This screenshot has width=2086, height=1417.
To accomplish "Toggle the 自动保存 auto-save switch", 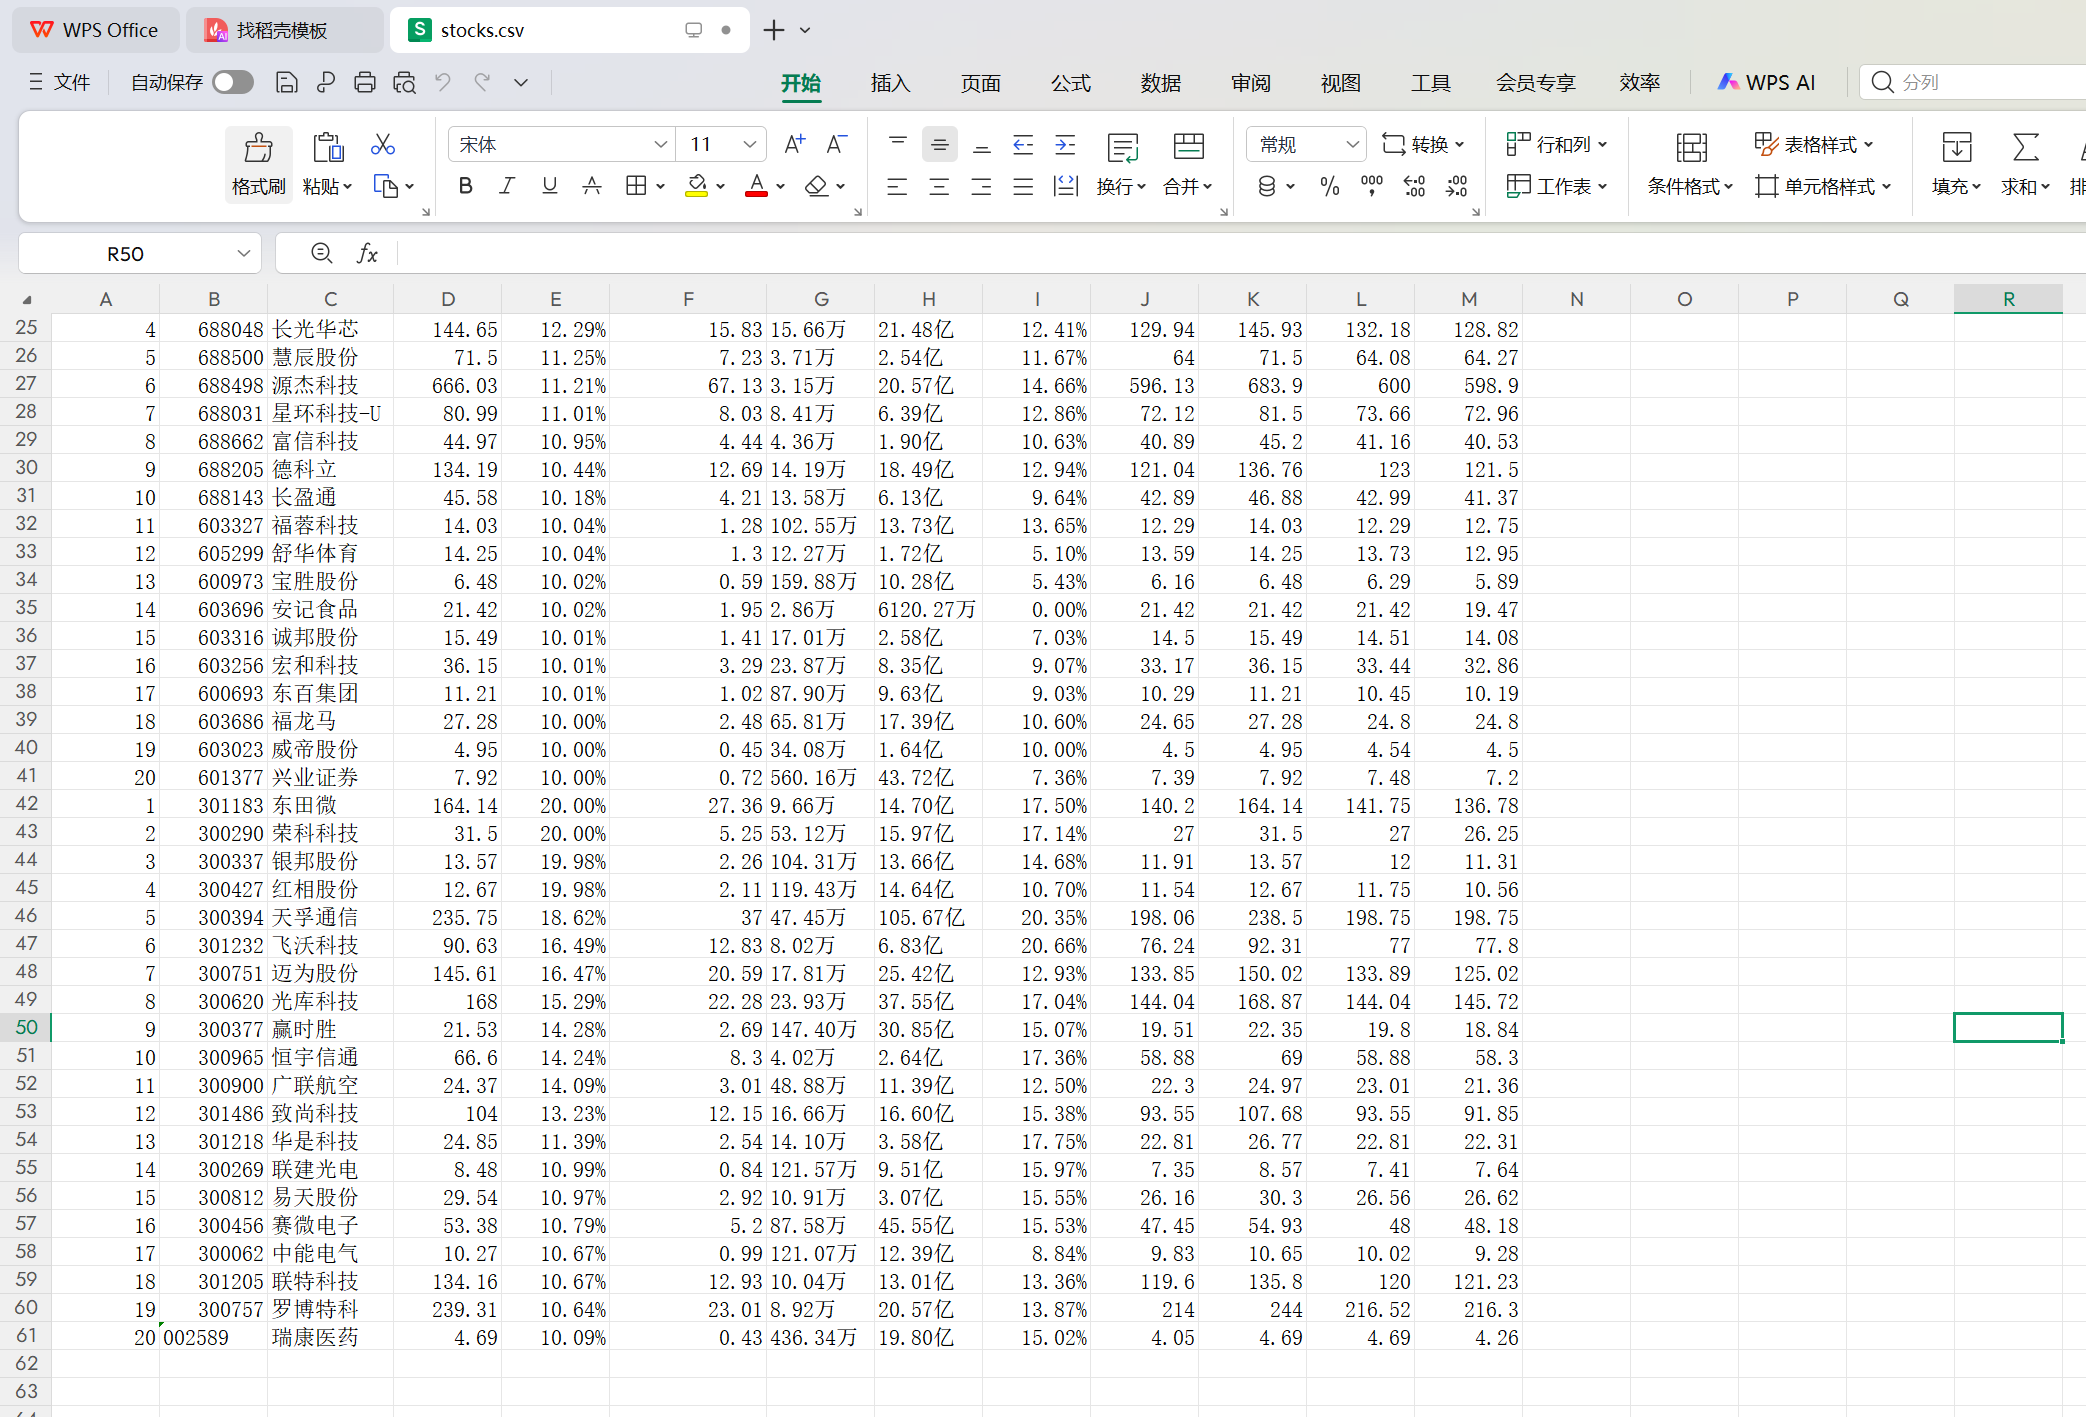I will pos(233,83).
